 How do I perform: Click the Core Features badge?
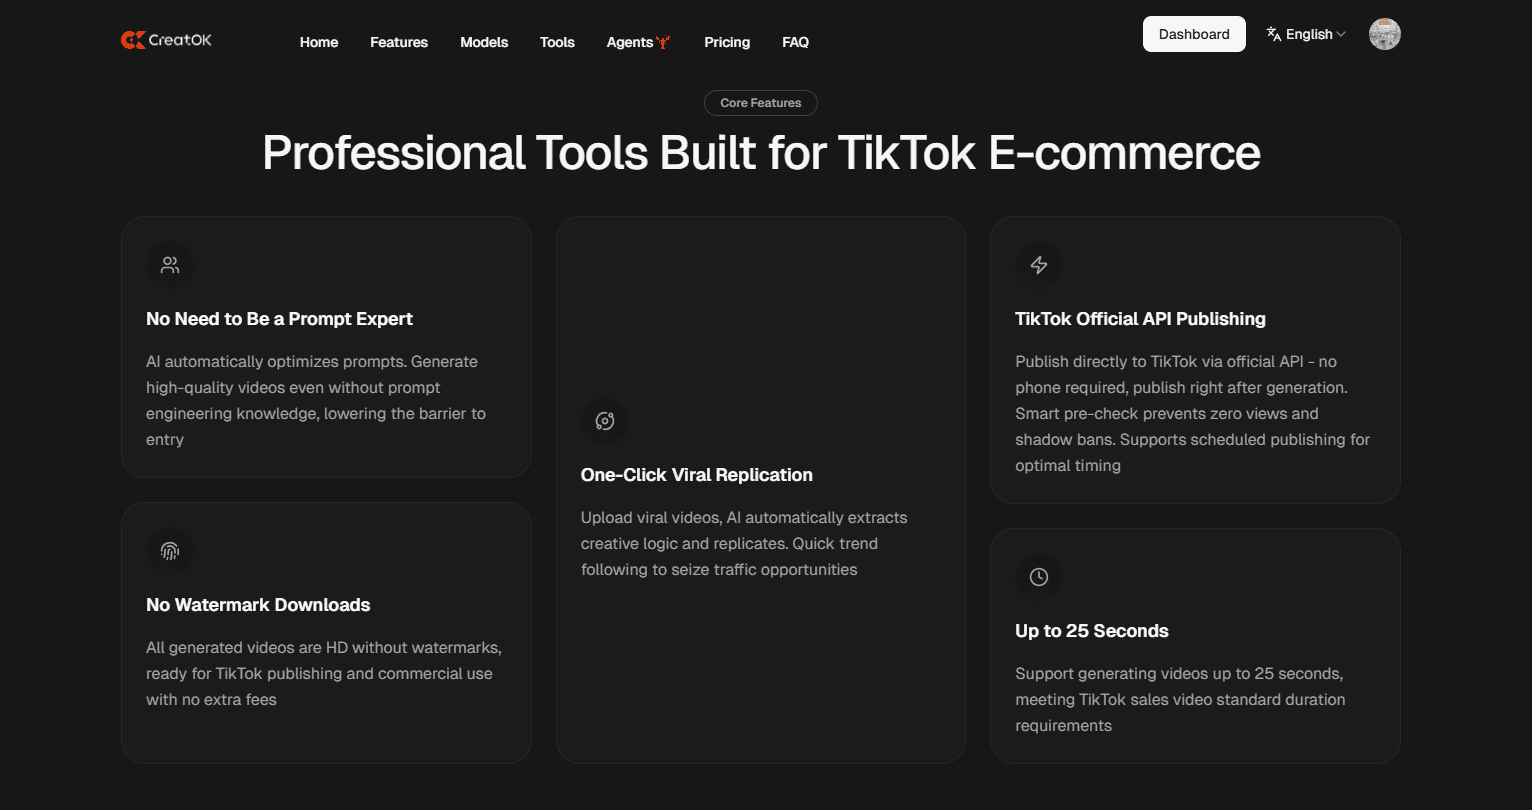[761, 103]
